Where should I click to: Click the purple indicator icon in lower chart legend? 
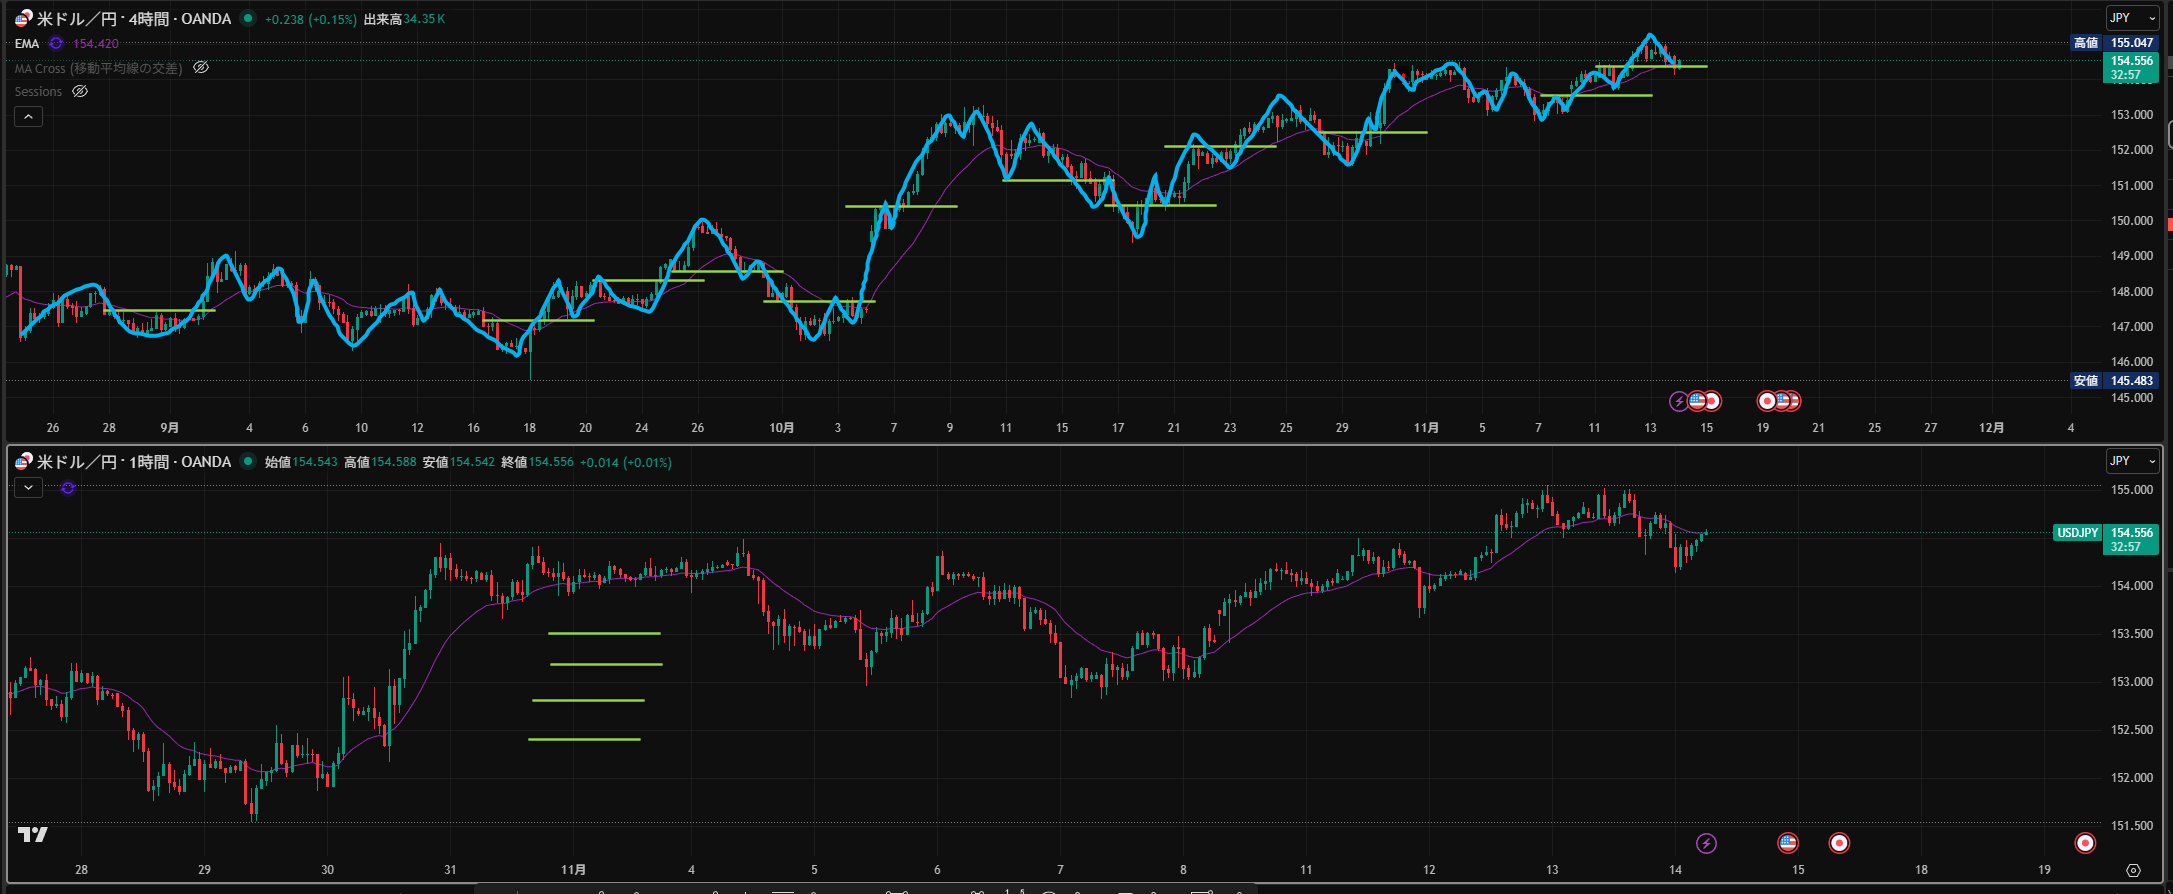point(68,488)
